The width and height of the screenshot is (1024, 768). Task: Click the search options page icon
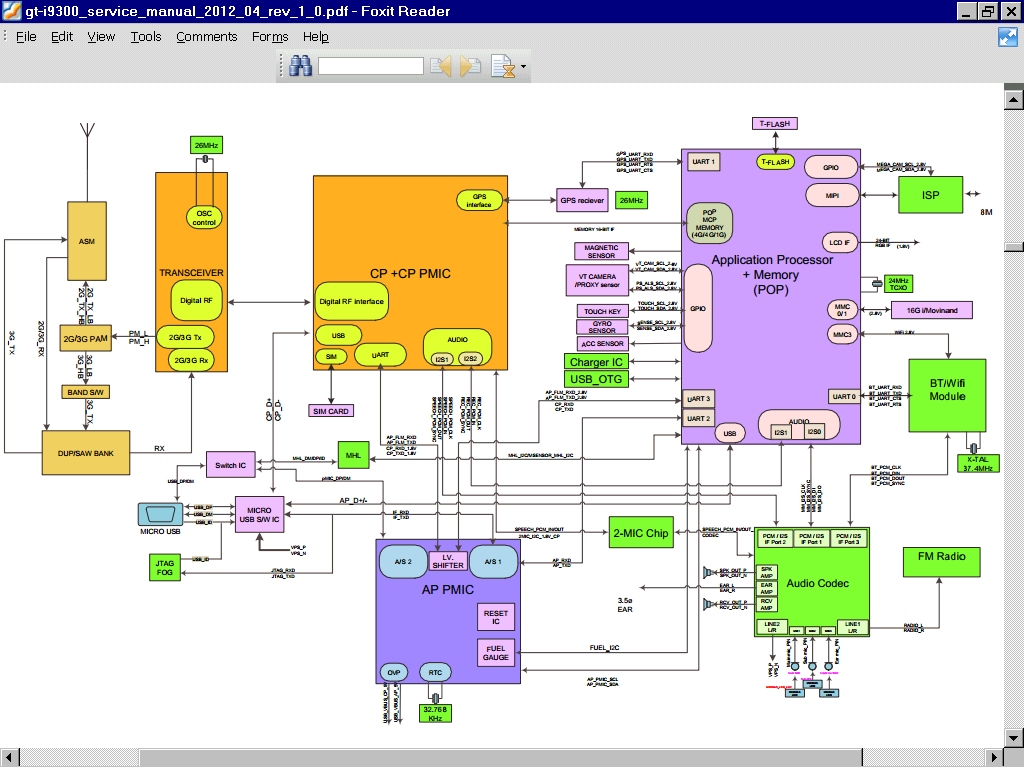[x=502, y=66]
